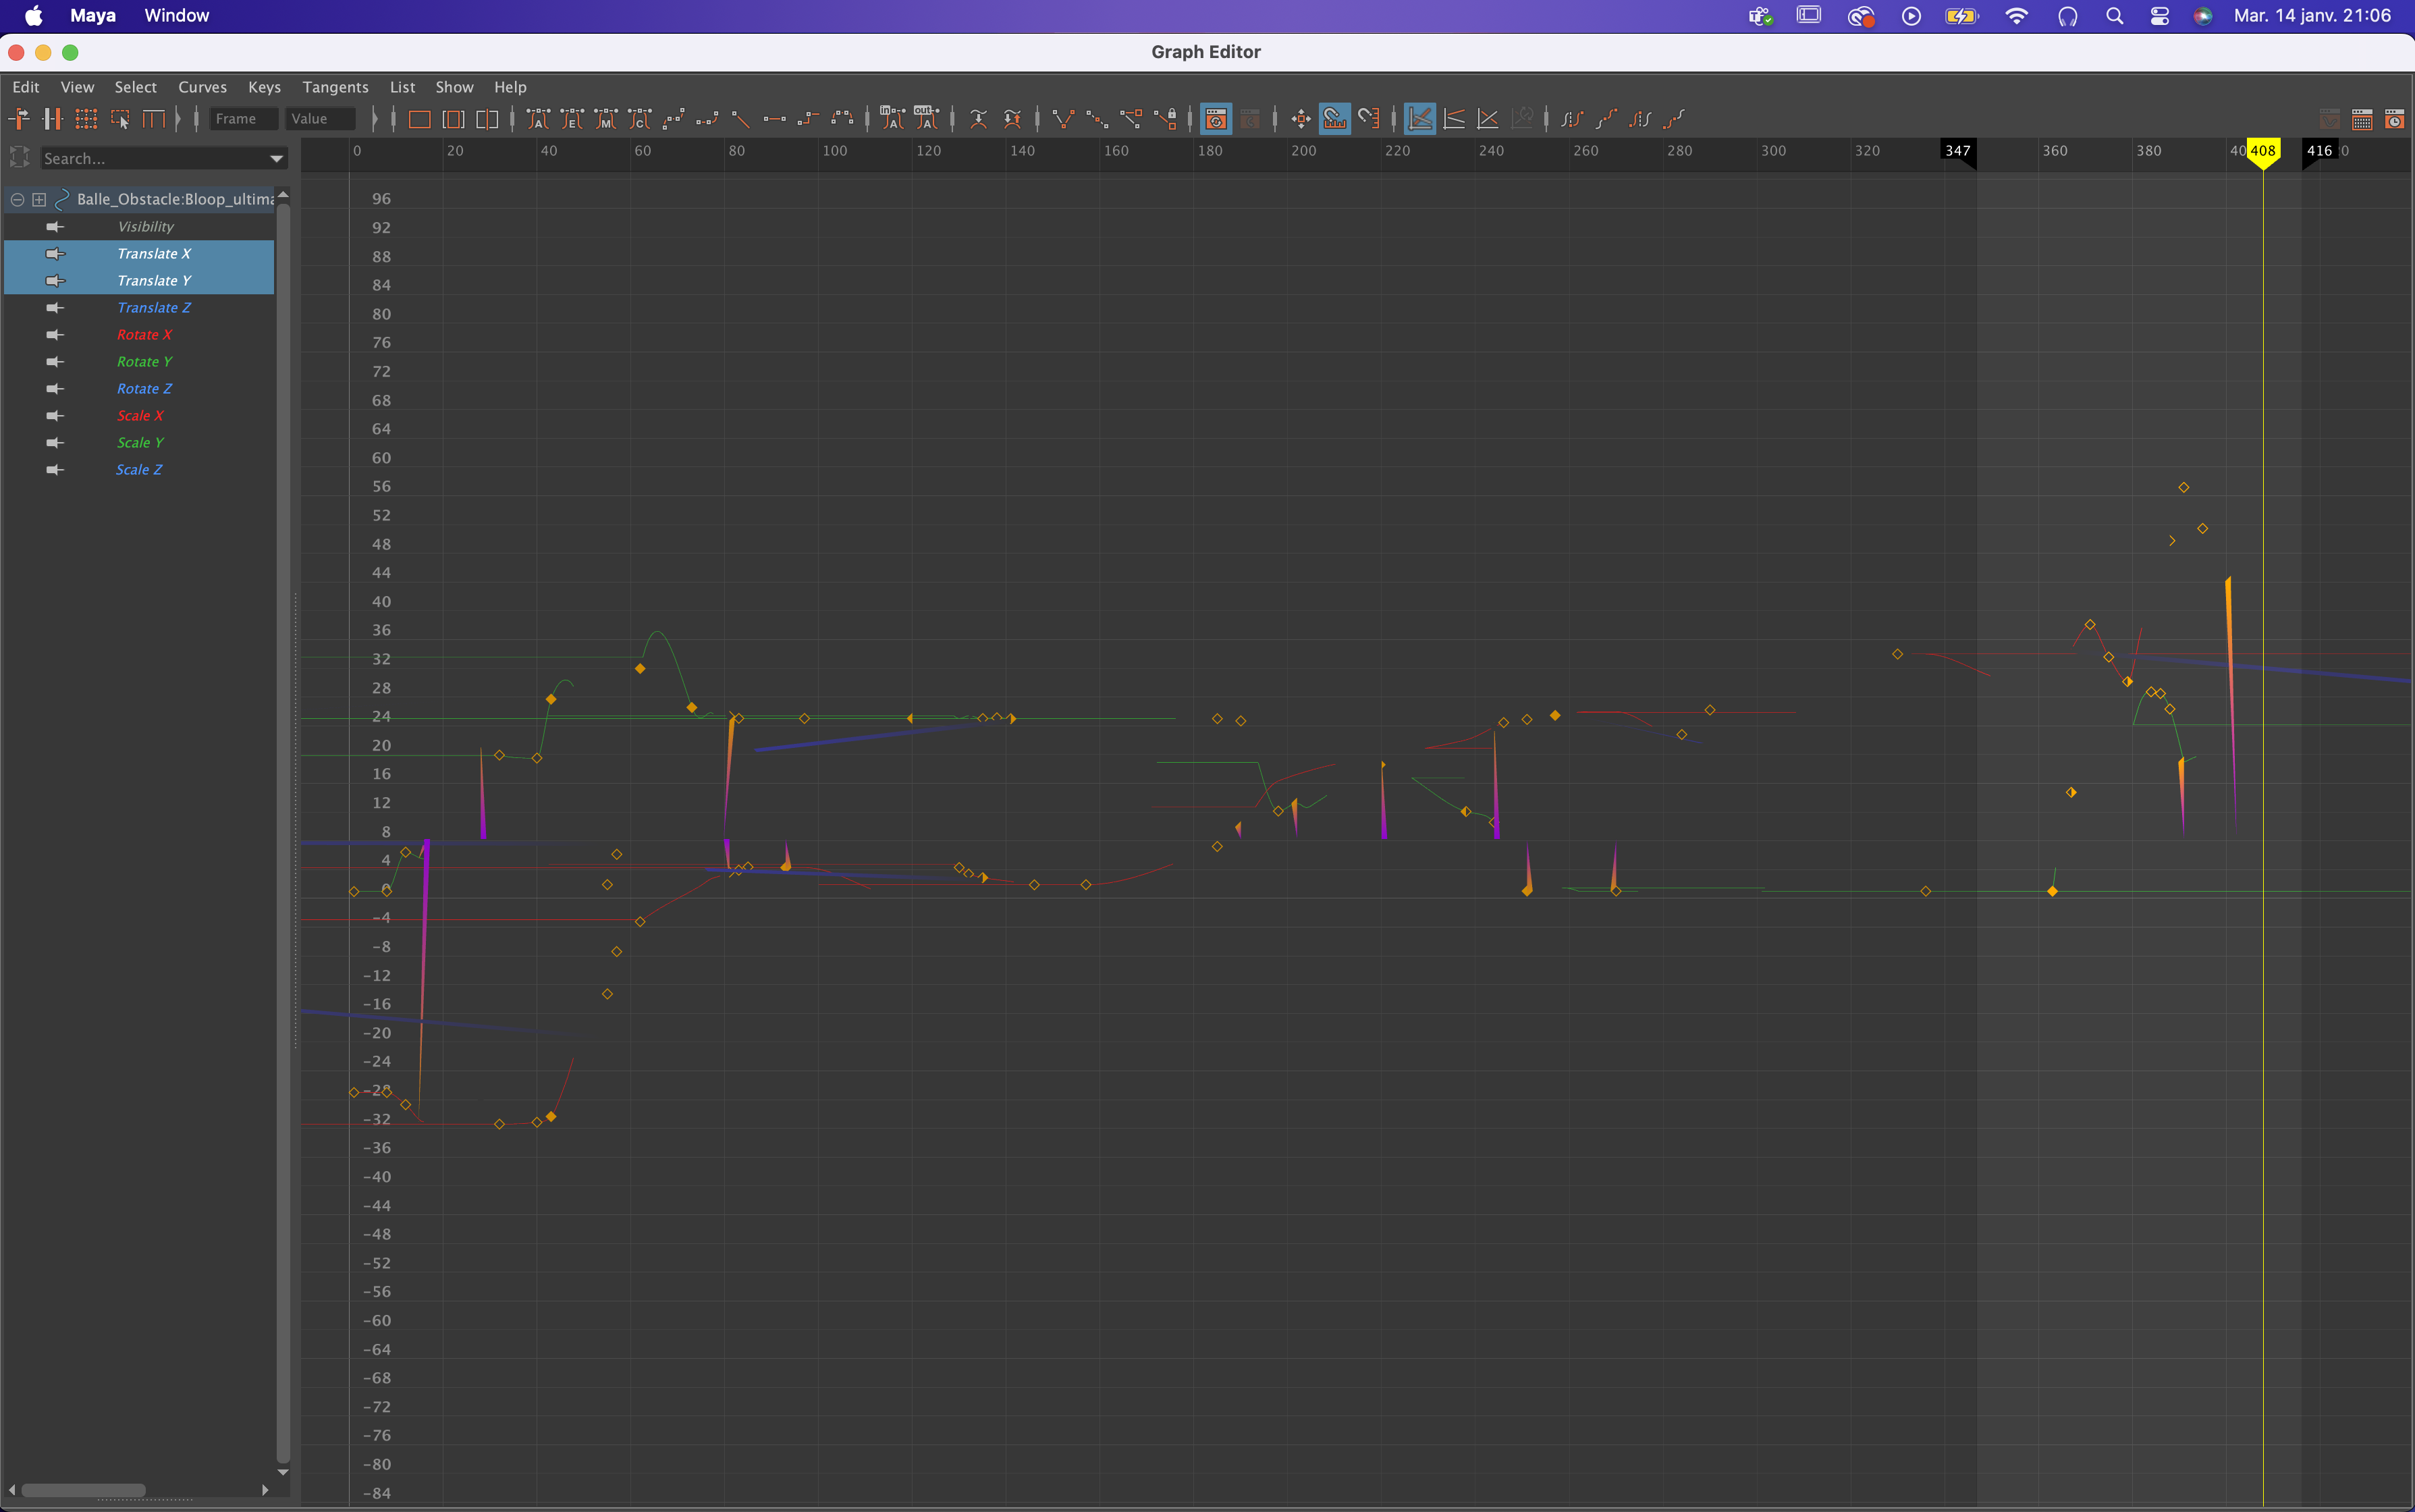The width and height of the screenshot is (2415, 1512).
Task: Break tangents on the selected key
Action: 1063,118
